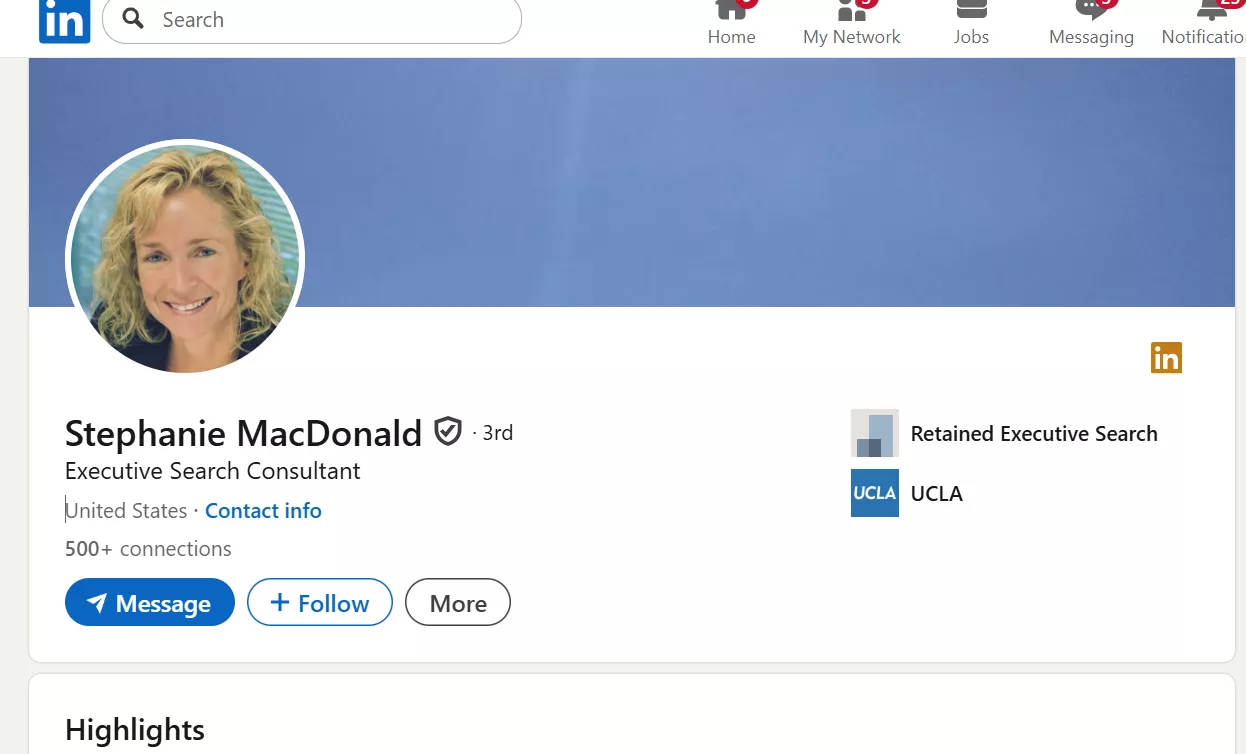Open My Network icon
The image size is (1246, 754).
(x=851, y=10)
